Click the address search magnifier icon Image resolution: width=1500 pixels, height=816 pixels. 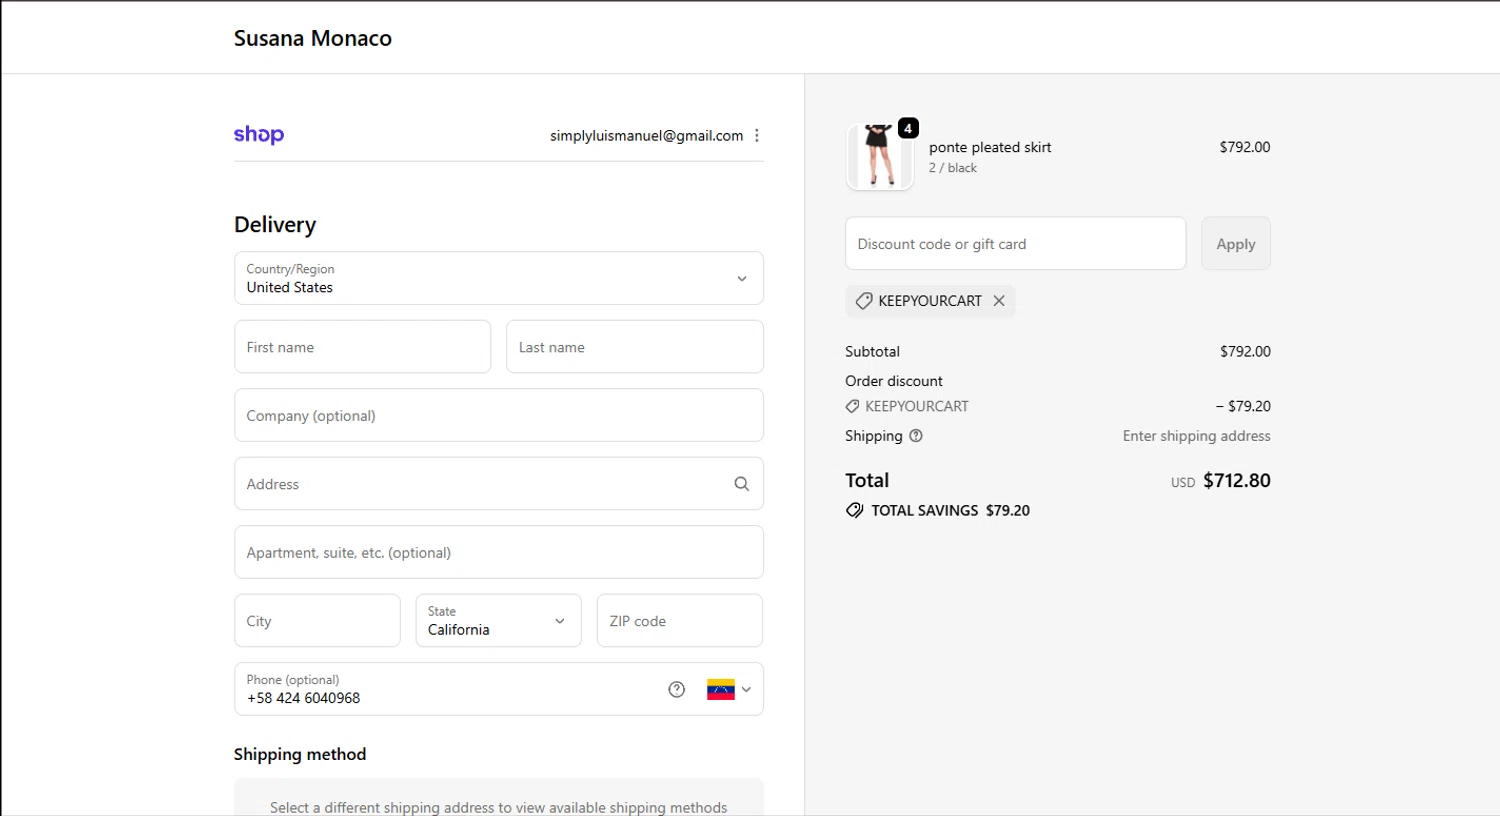point(742,484)
